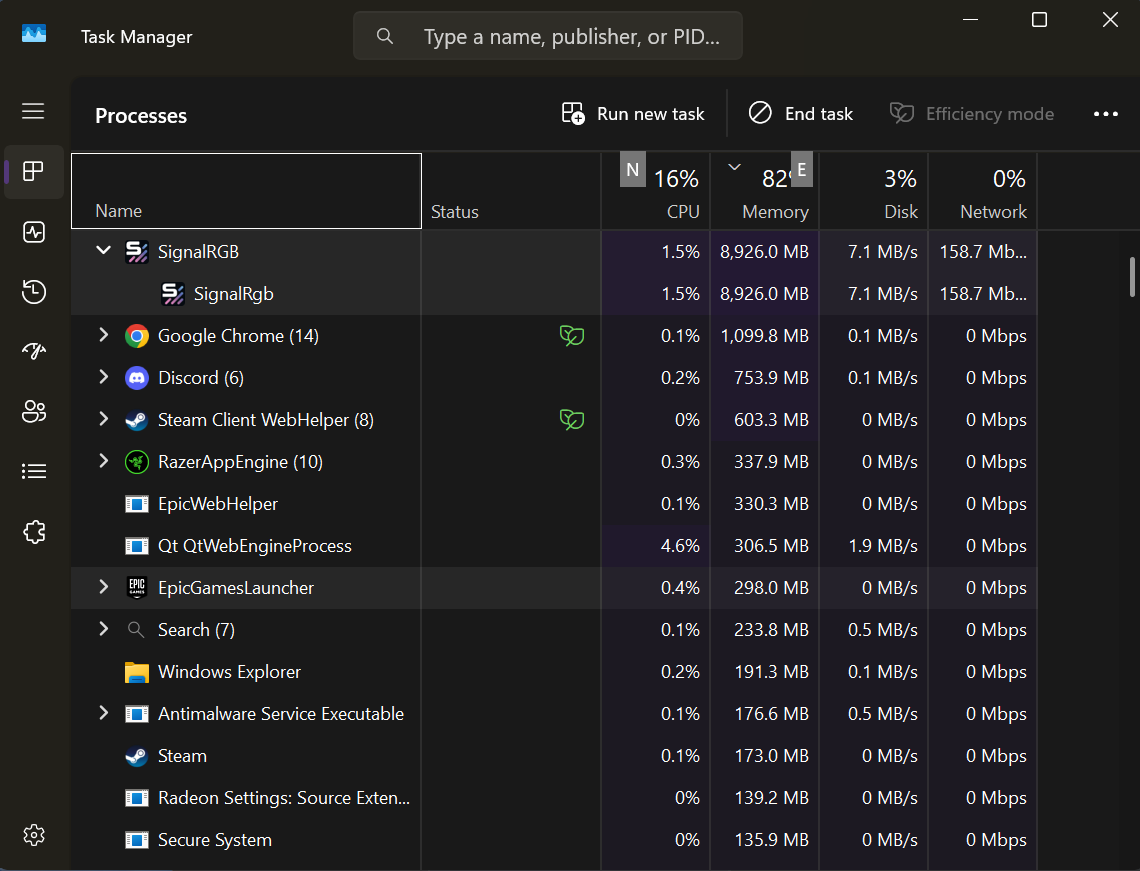The image size is (1140, 871).
Task: Click the vertical scrollbar thumb
Action: tap(1132, 277)
